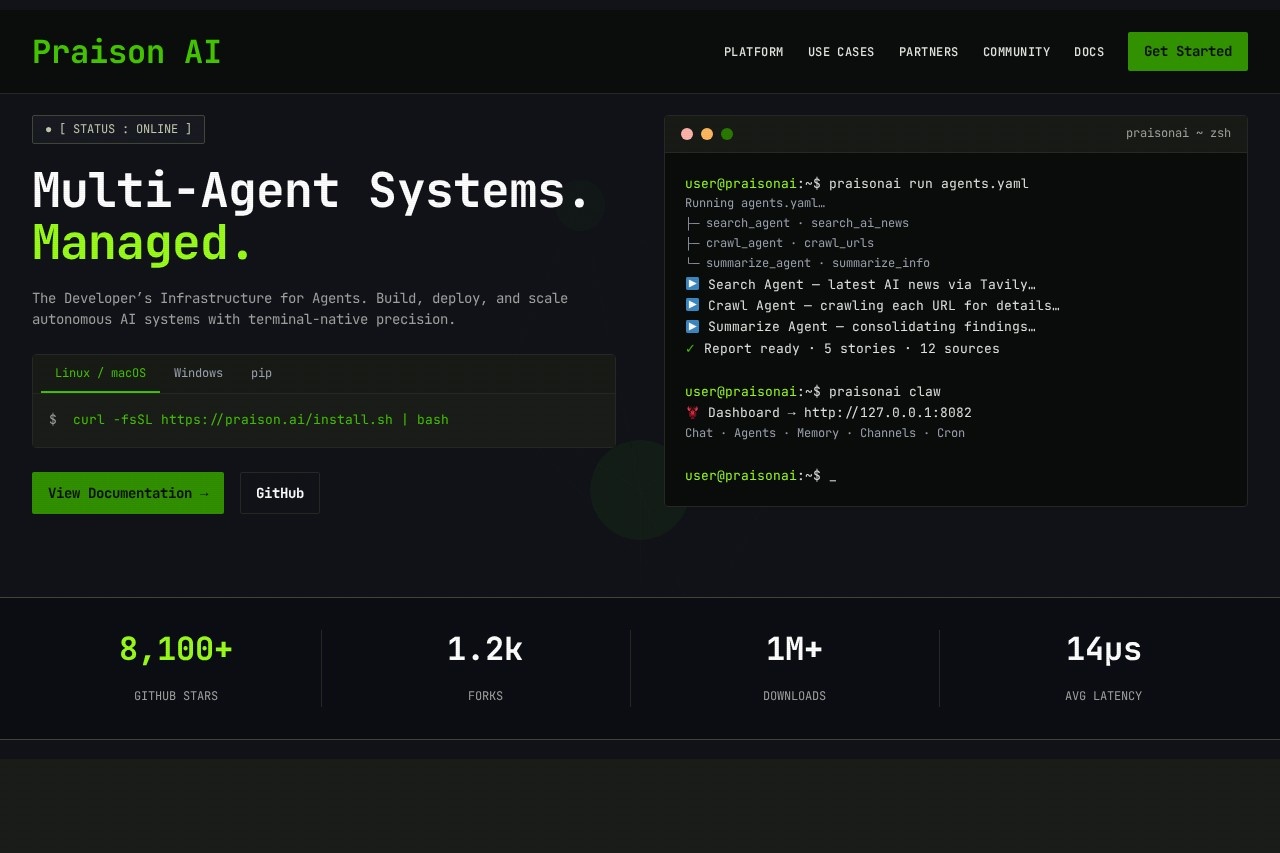The image size is (1280, 853).
Task: Click the 'Developer's Infrastructure for Agents' description
Action: tap(300, 309)
